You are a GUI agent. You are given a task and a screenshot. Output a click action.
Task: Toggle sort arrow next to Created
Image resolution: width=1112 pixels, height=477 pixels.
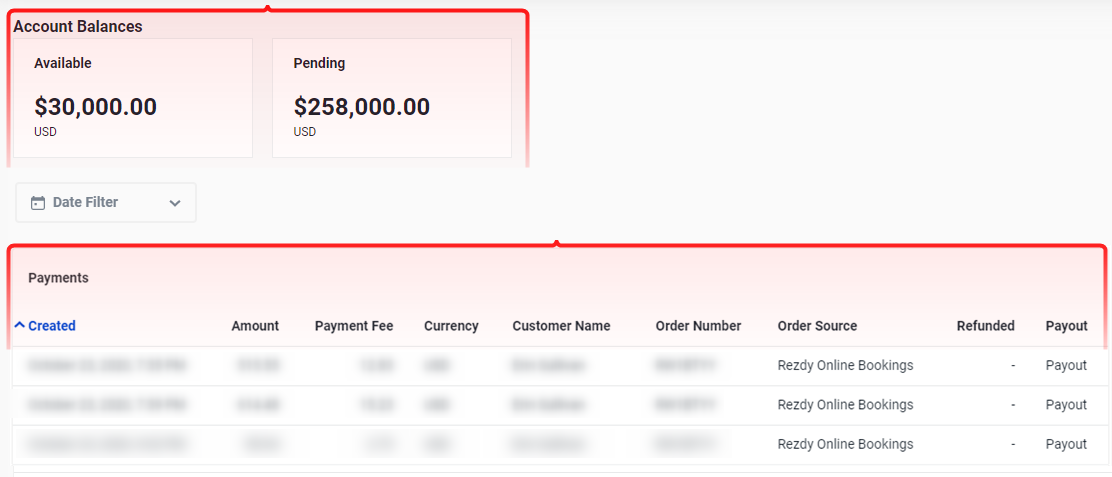(20, 325)
